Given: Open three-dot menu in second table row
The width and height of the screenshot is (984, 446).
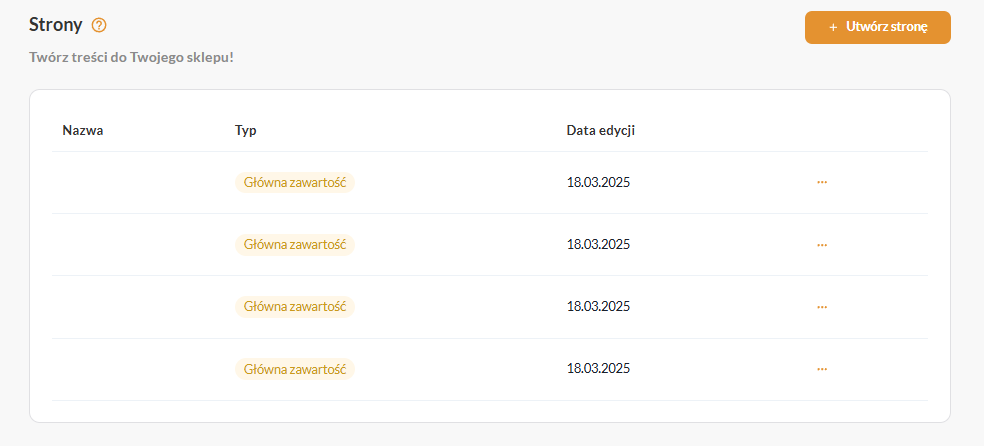Looking at the screenshot, I should click(x=822, y=244).
